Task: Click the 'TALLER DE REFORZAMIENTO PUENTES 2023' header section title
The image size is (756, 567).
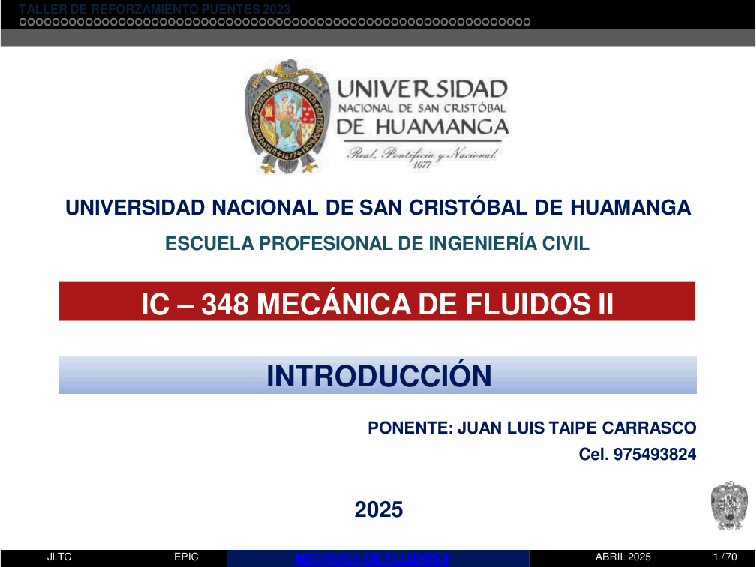Action: click(154, 9)
